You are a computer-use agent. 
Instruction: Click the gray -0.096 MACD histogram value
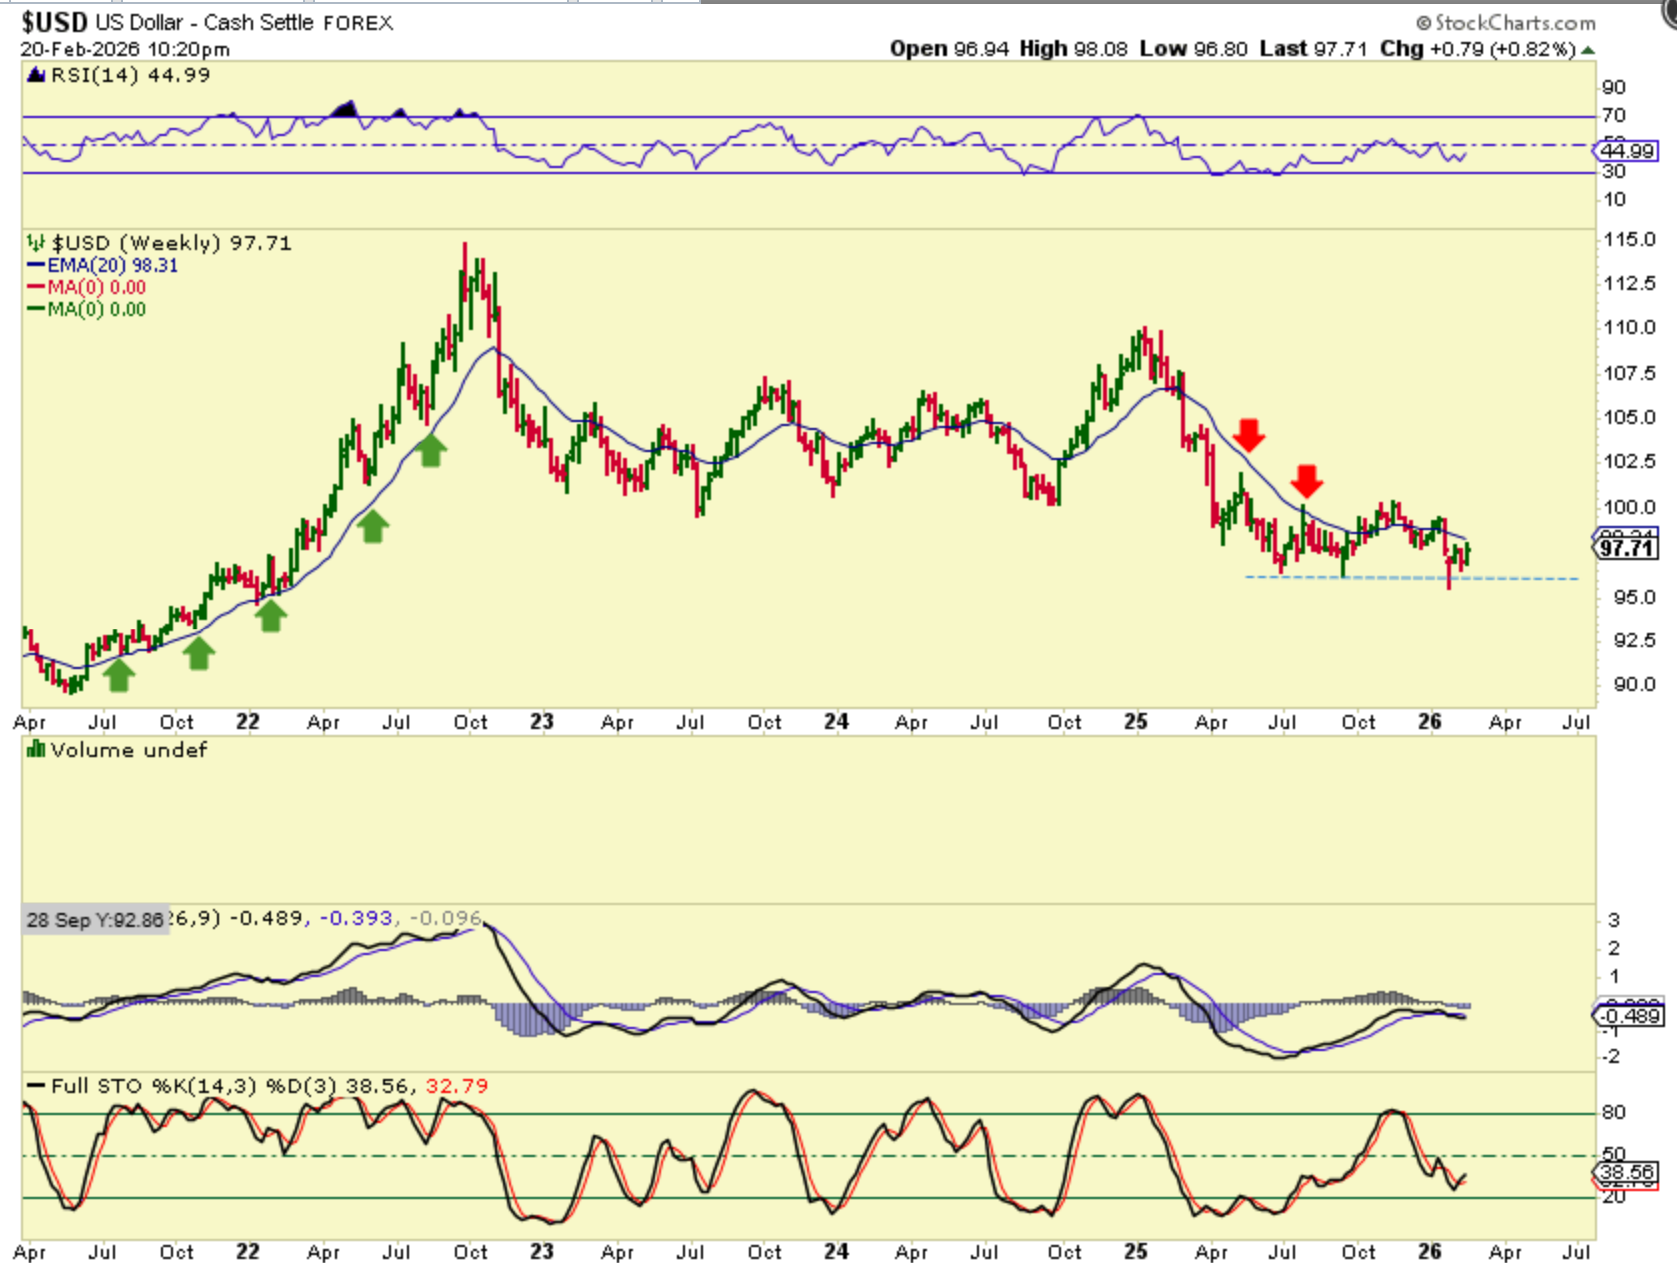pos(446,917)
